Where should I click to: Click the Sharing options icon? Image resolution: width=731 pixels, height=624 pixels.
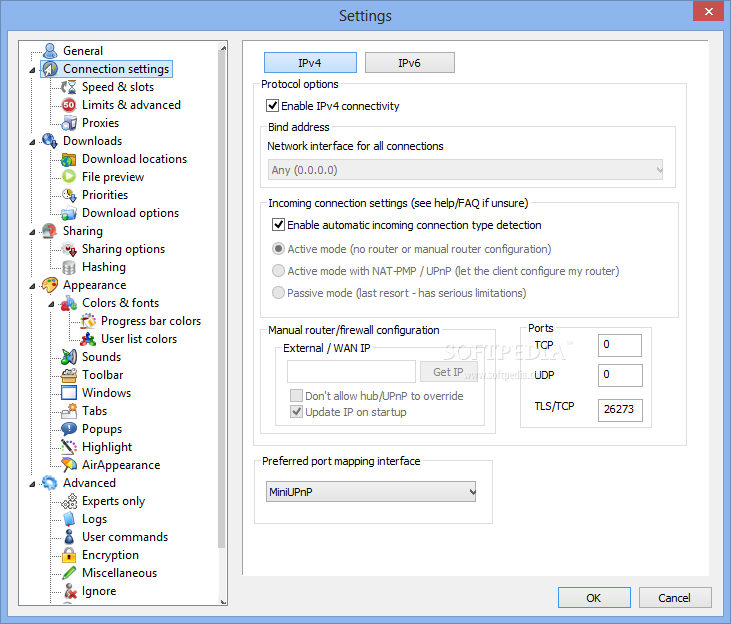(69, 249)
